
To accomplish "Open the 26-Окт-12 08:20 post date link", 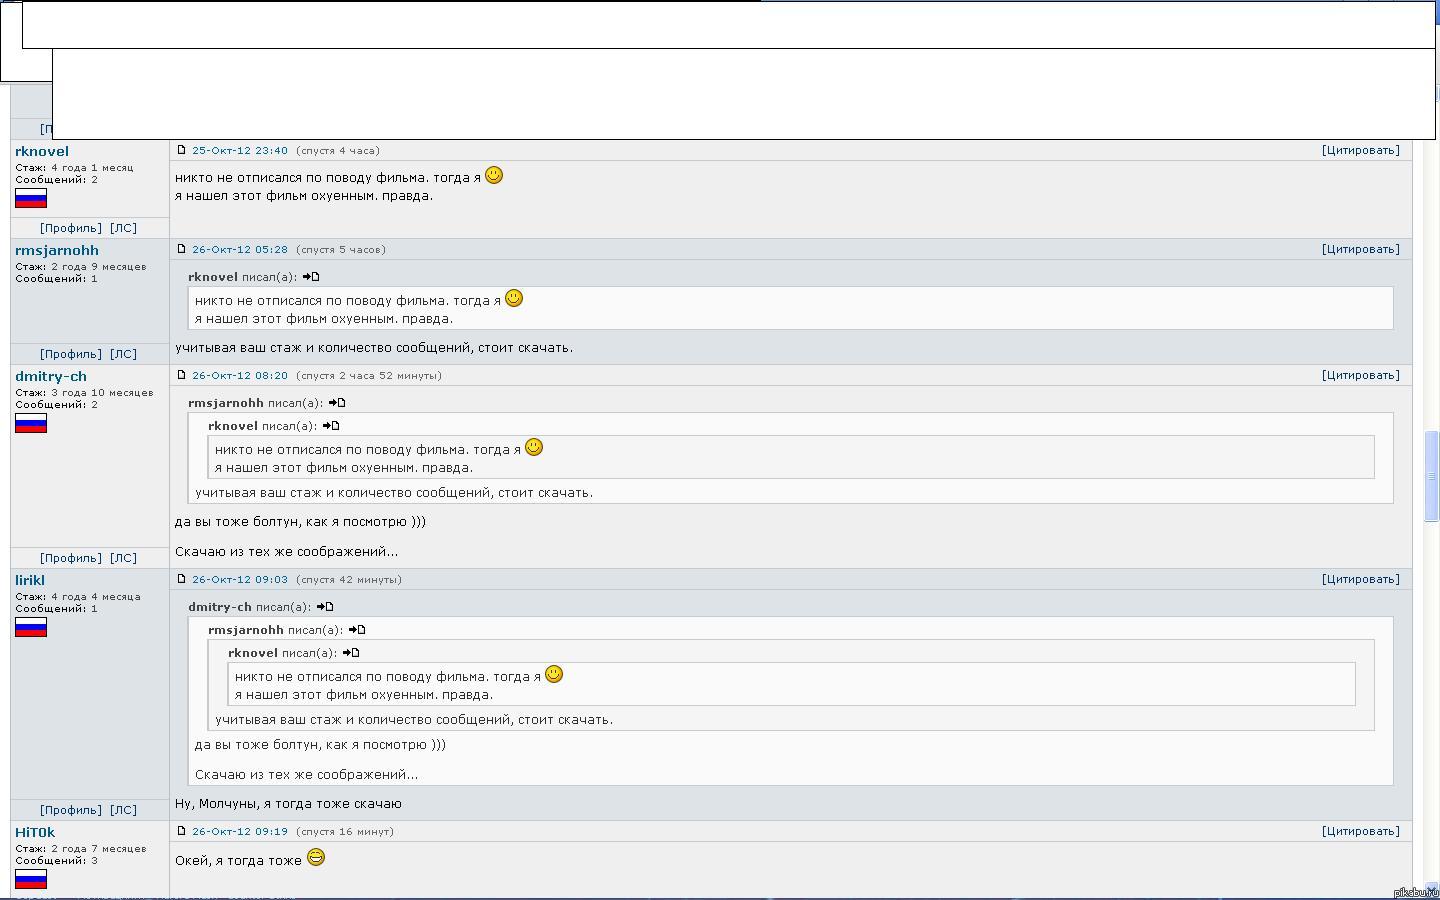I will tap(240, 375).
